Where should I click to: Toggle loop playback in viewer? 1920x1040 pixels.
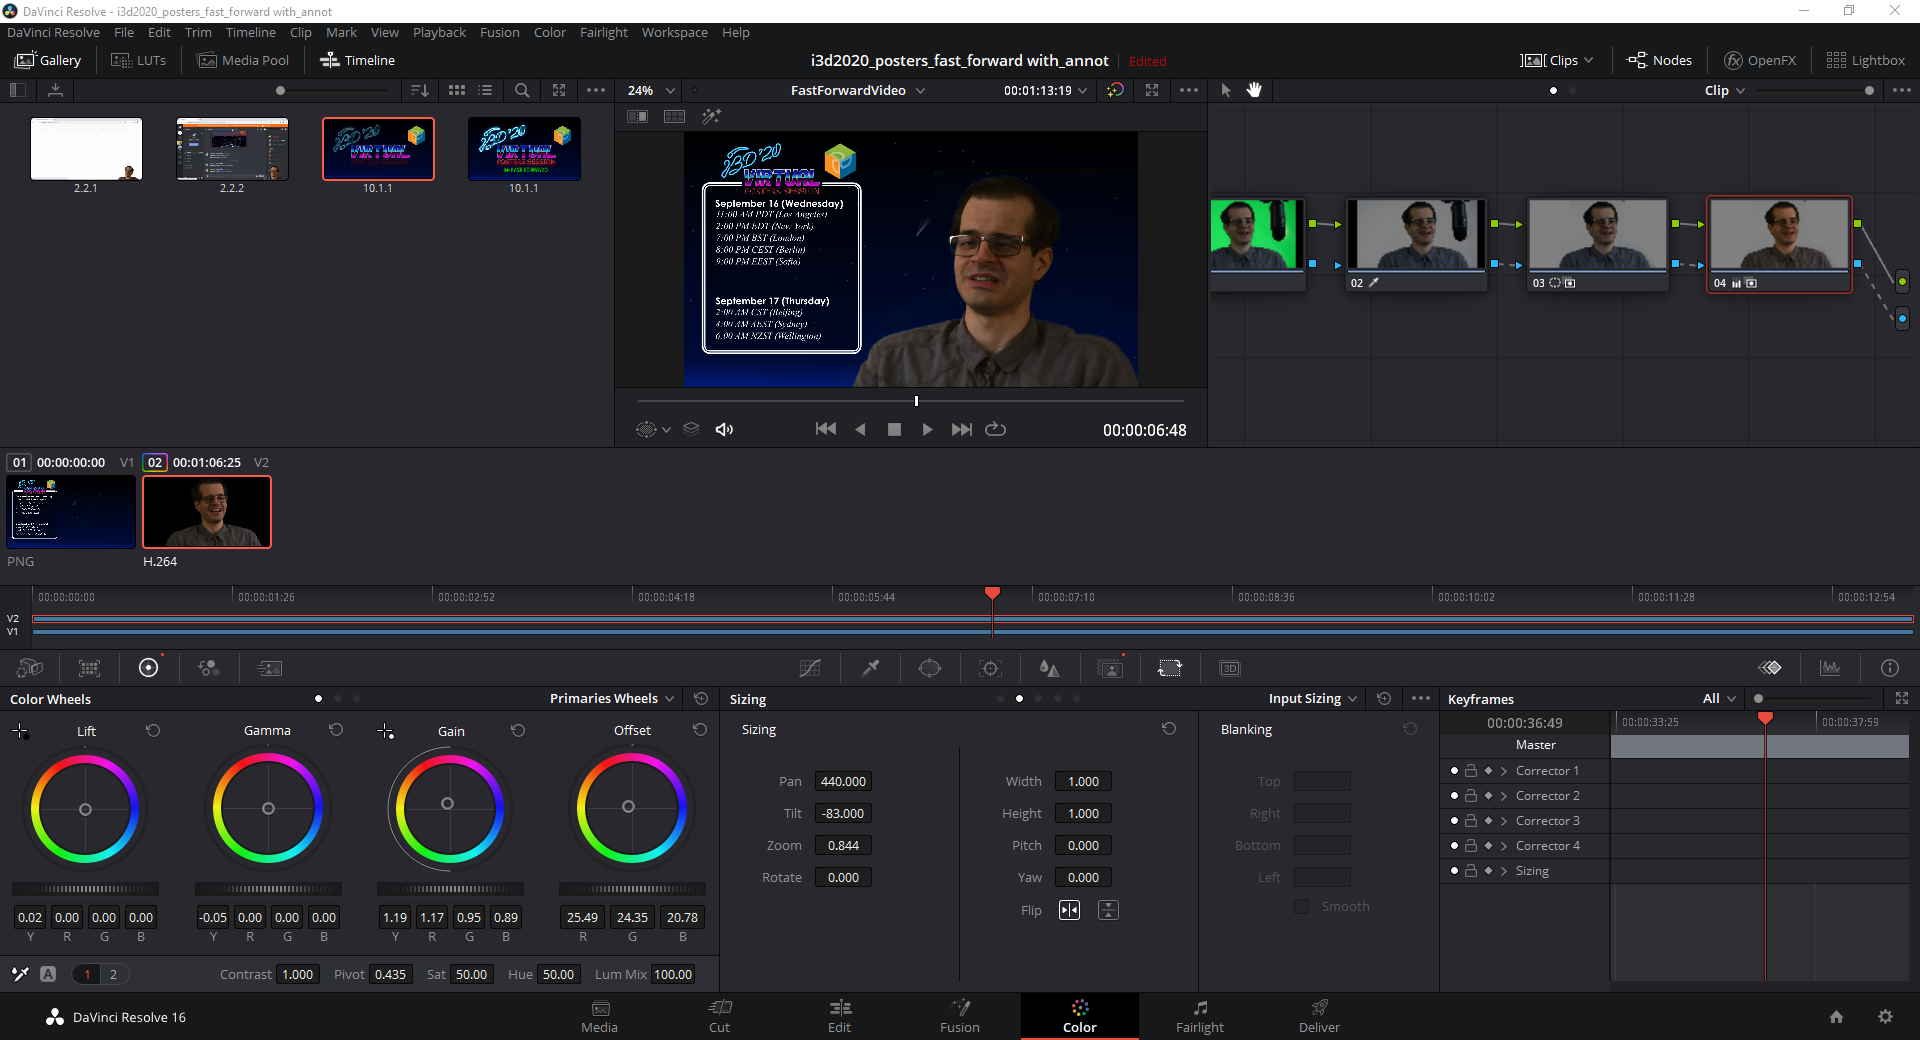point(995,430)
